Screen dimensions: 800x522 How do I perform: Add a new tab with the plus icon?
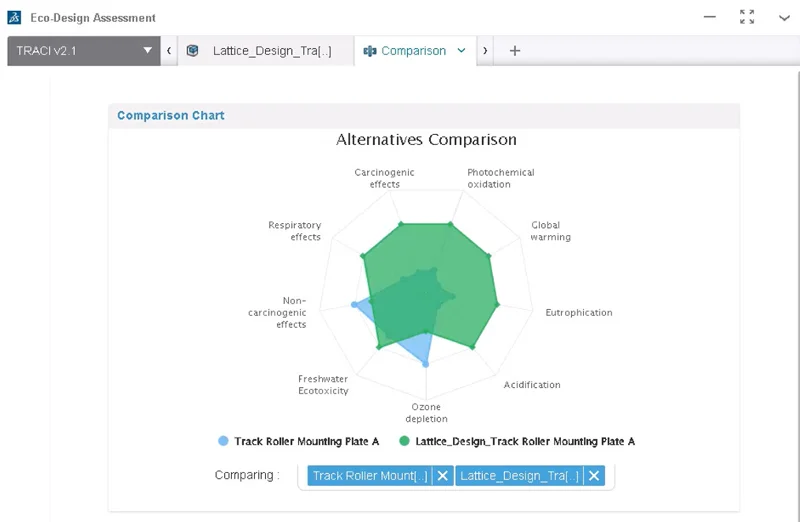515,51
